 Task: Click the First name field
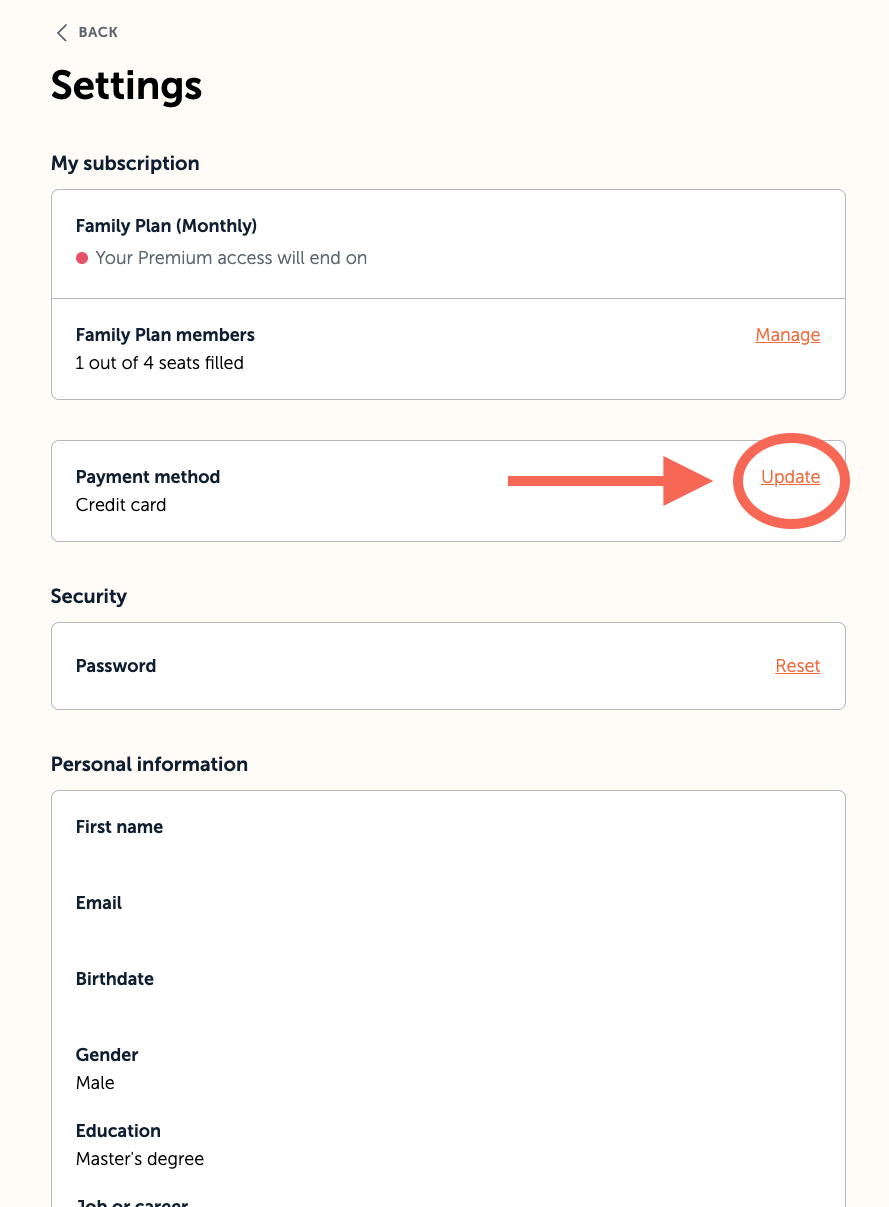119,827
